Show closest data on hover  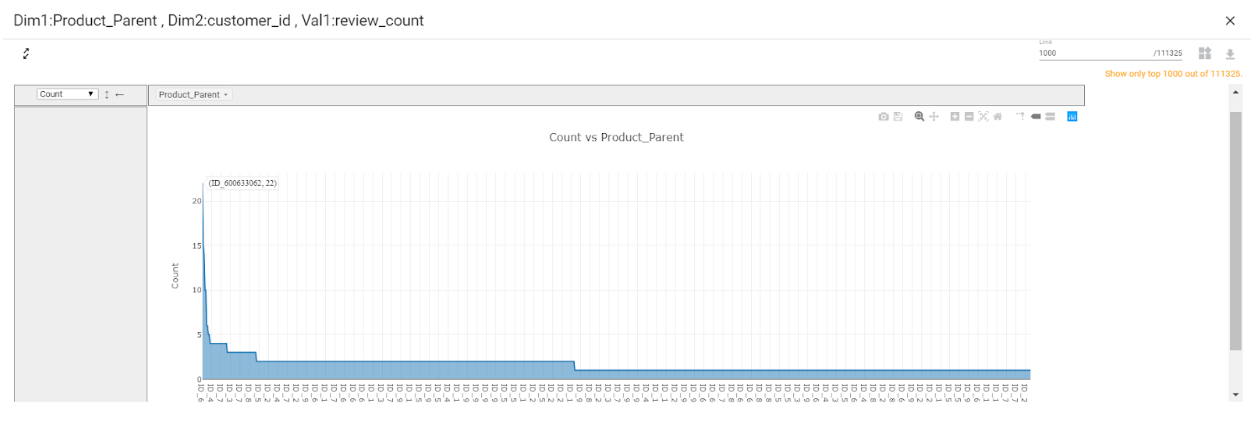[1036, 117]
